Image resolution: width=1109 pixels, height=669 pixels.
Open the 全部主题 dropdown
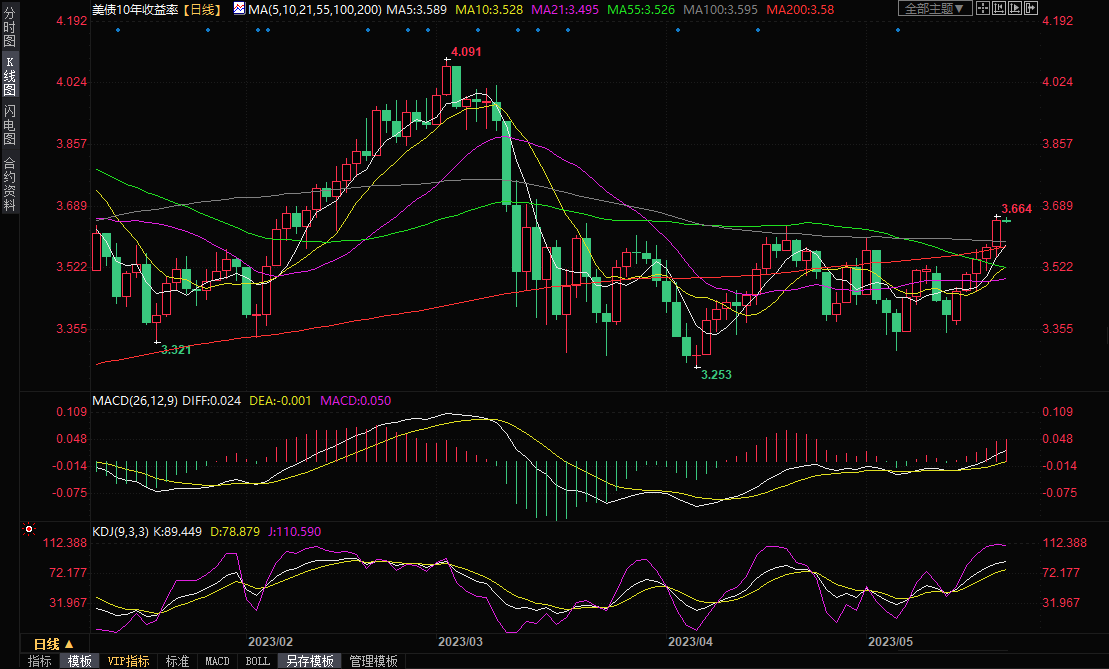click(x=934, y=8)
